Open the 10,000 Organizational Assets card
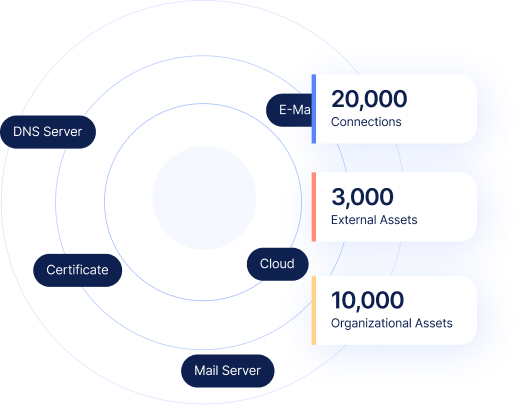The height and width of the screenshot is (405, 525). (x=394, y=310)
